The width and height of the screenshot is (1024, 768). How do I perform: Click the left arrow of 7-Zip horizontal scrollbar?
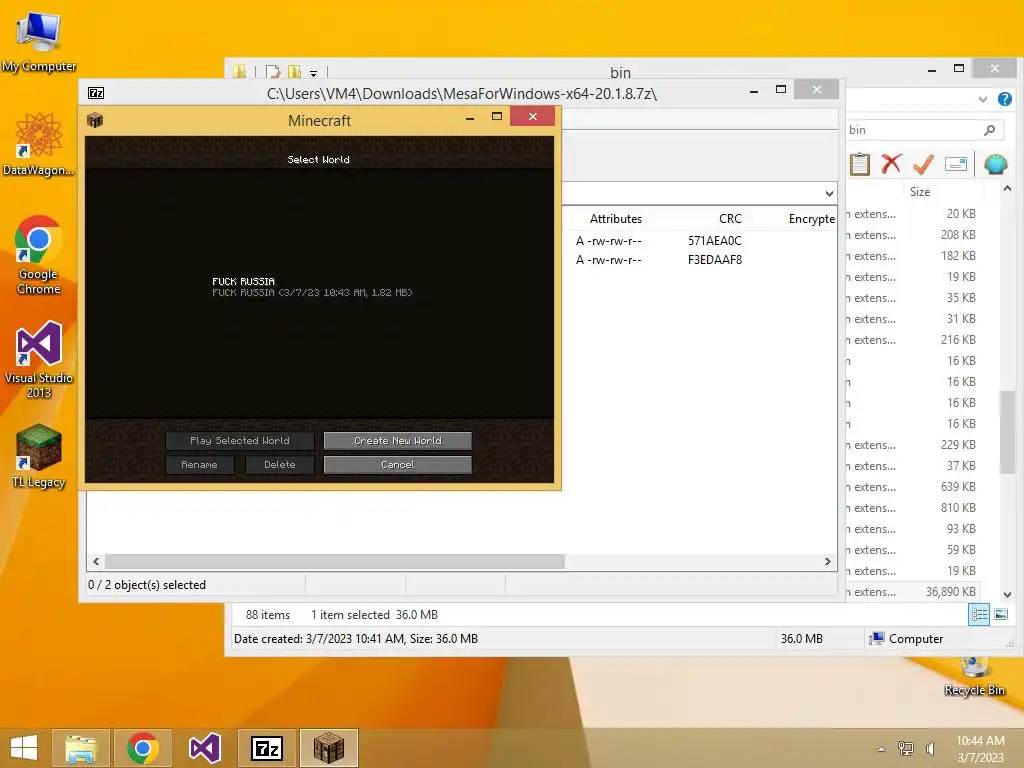coord(97,562)
